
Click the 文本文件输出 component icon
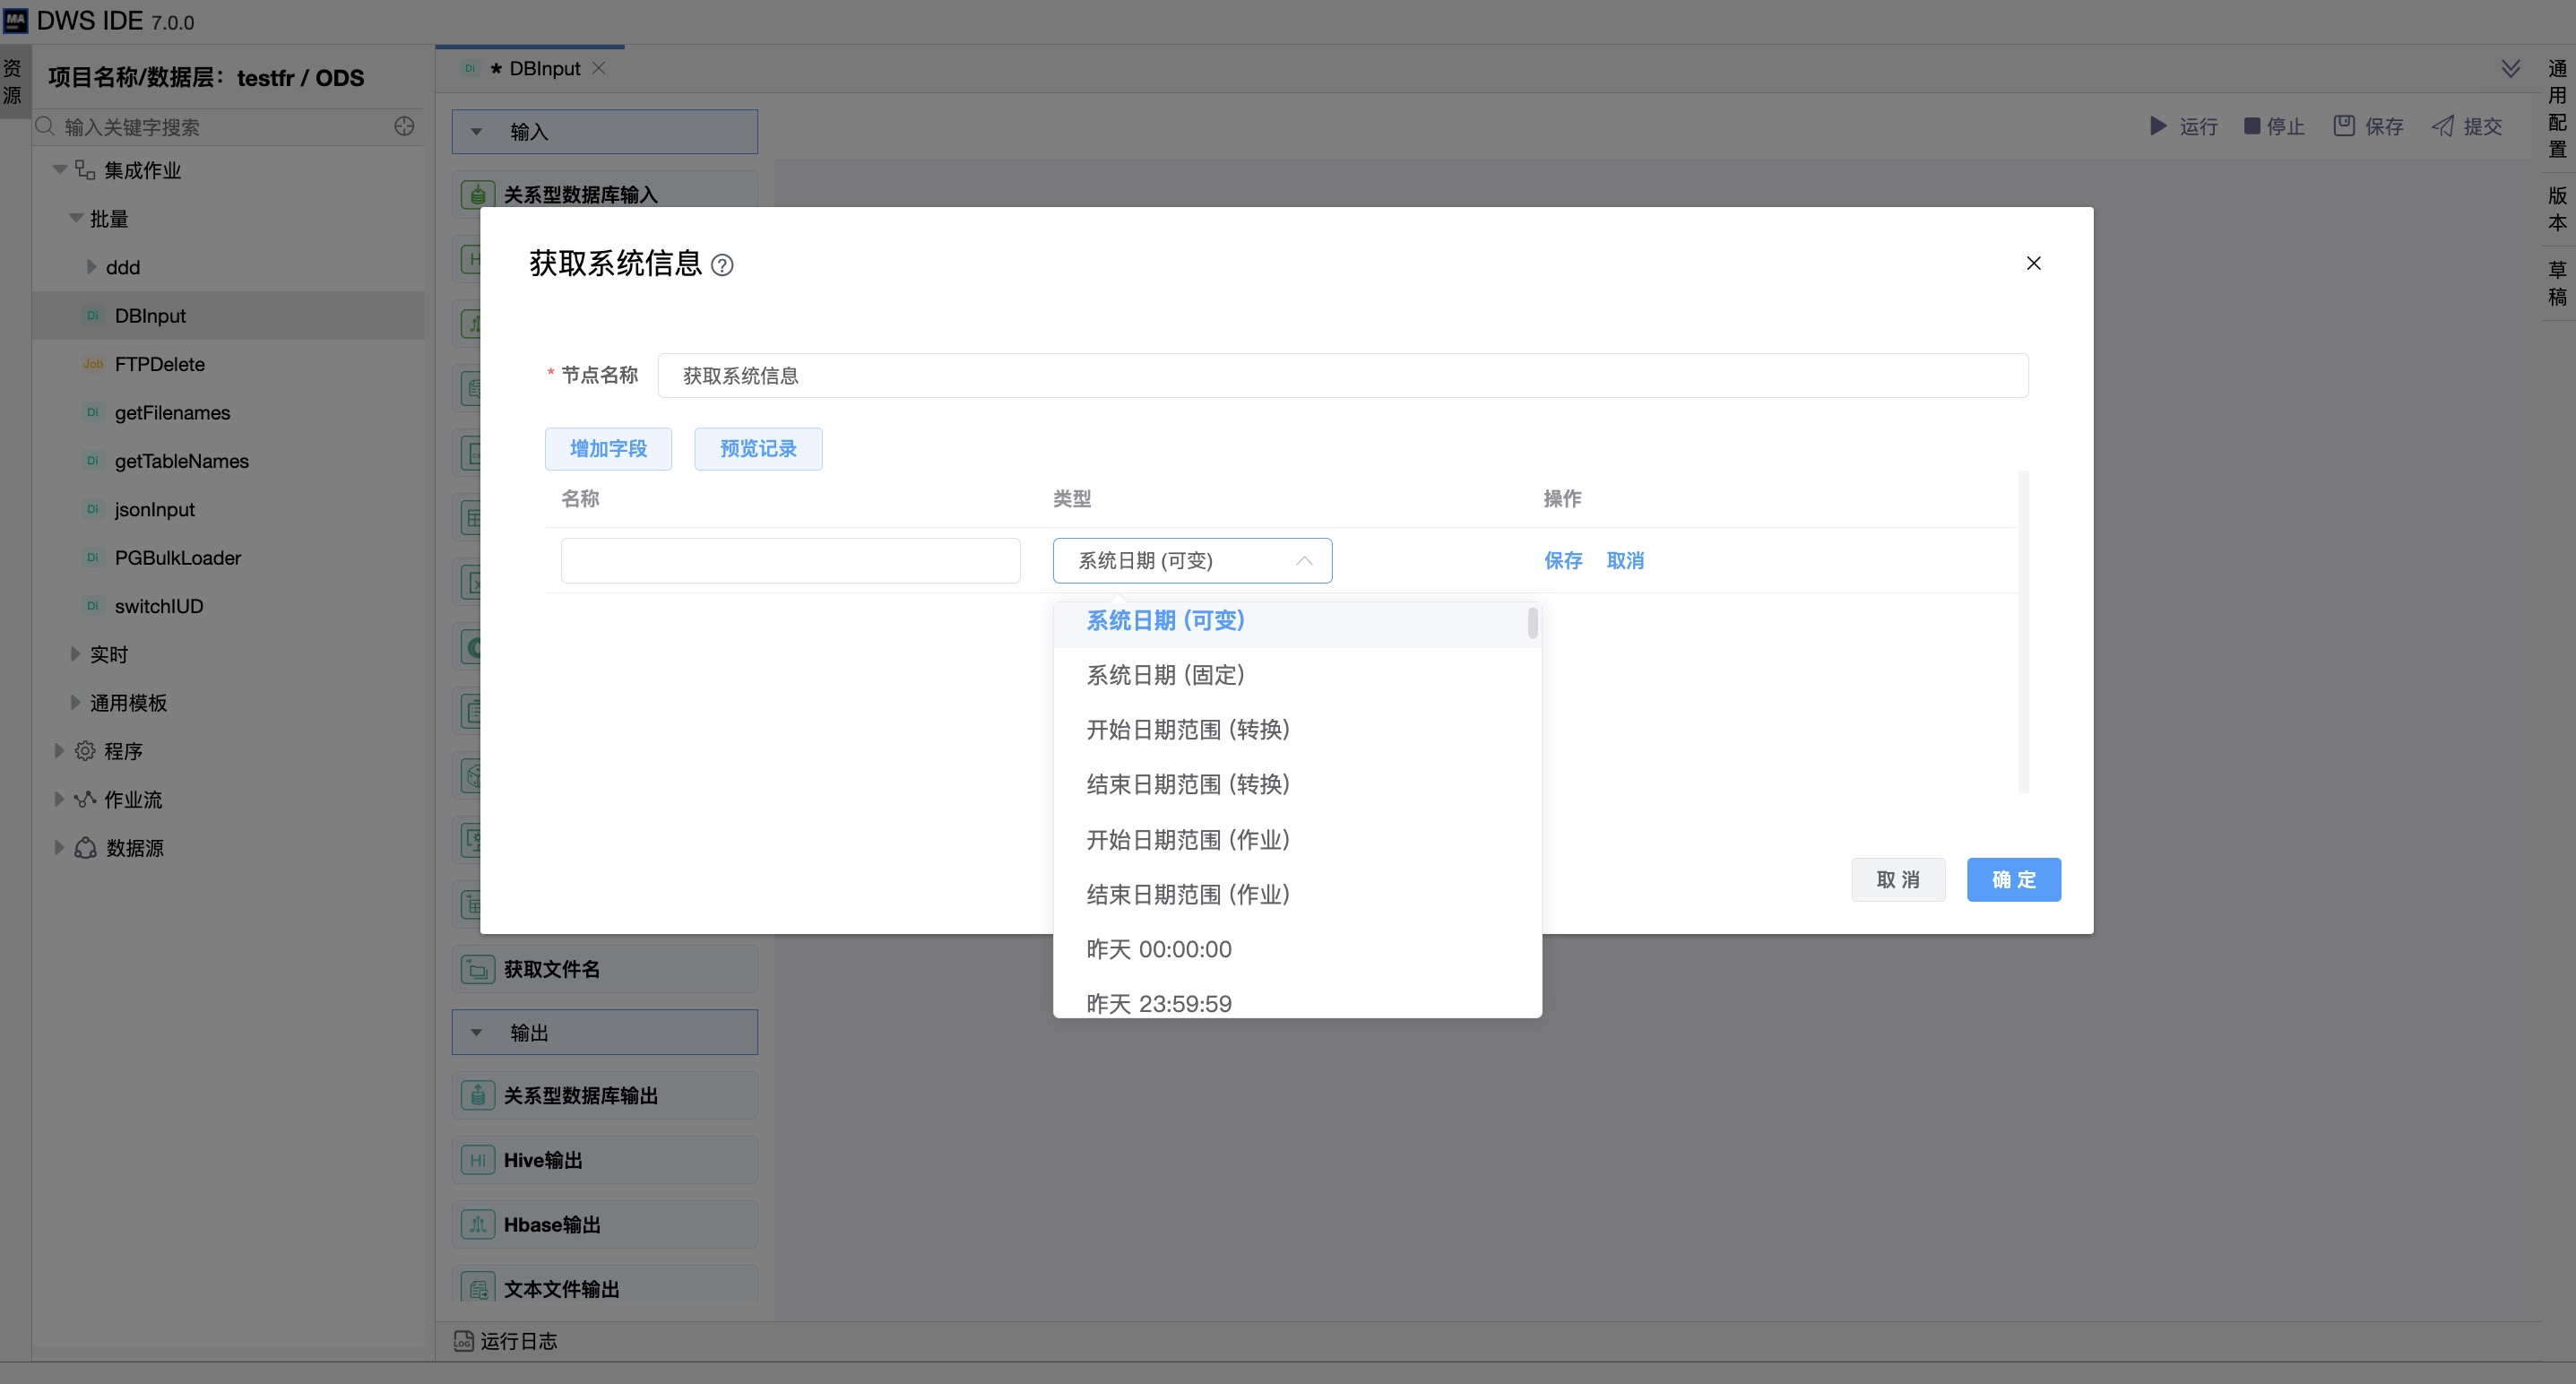click(477, 1288)
